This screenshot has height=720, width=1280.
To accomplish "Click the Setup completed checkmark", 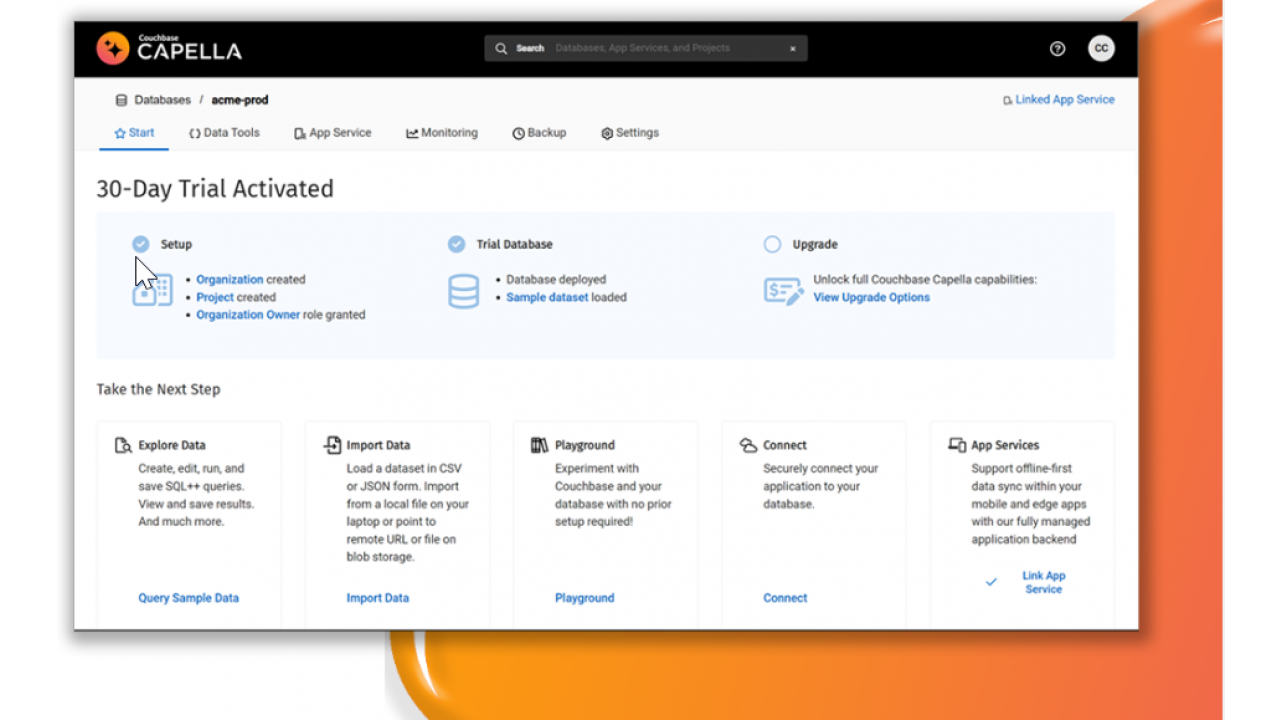I will (141, 244).
